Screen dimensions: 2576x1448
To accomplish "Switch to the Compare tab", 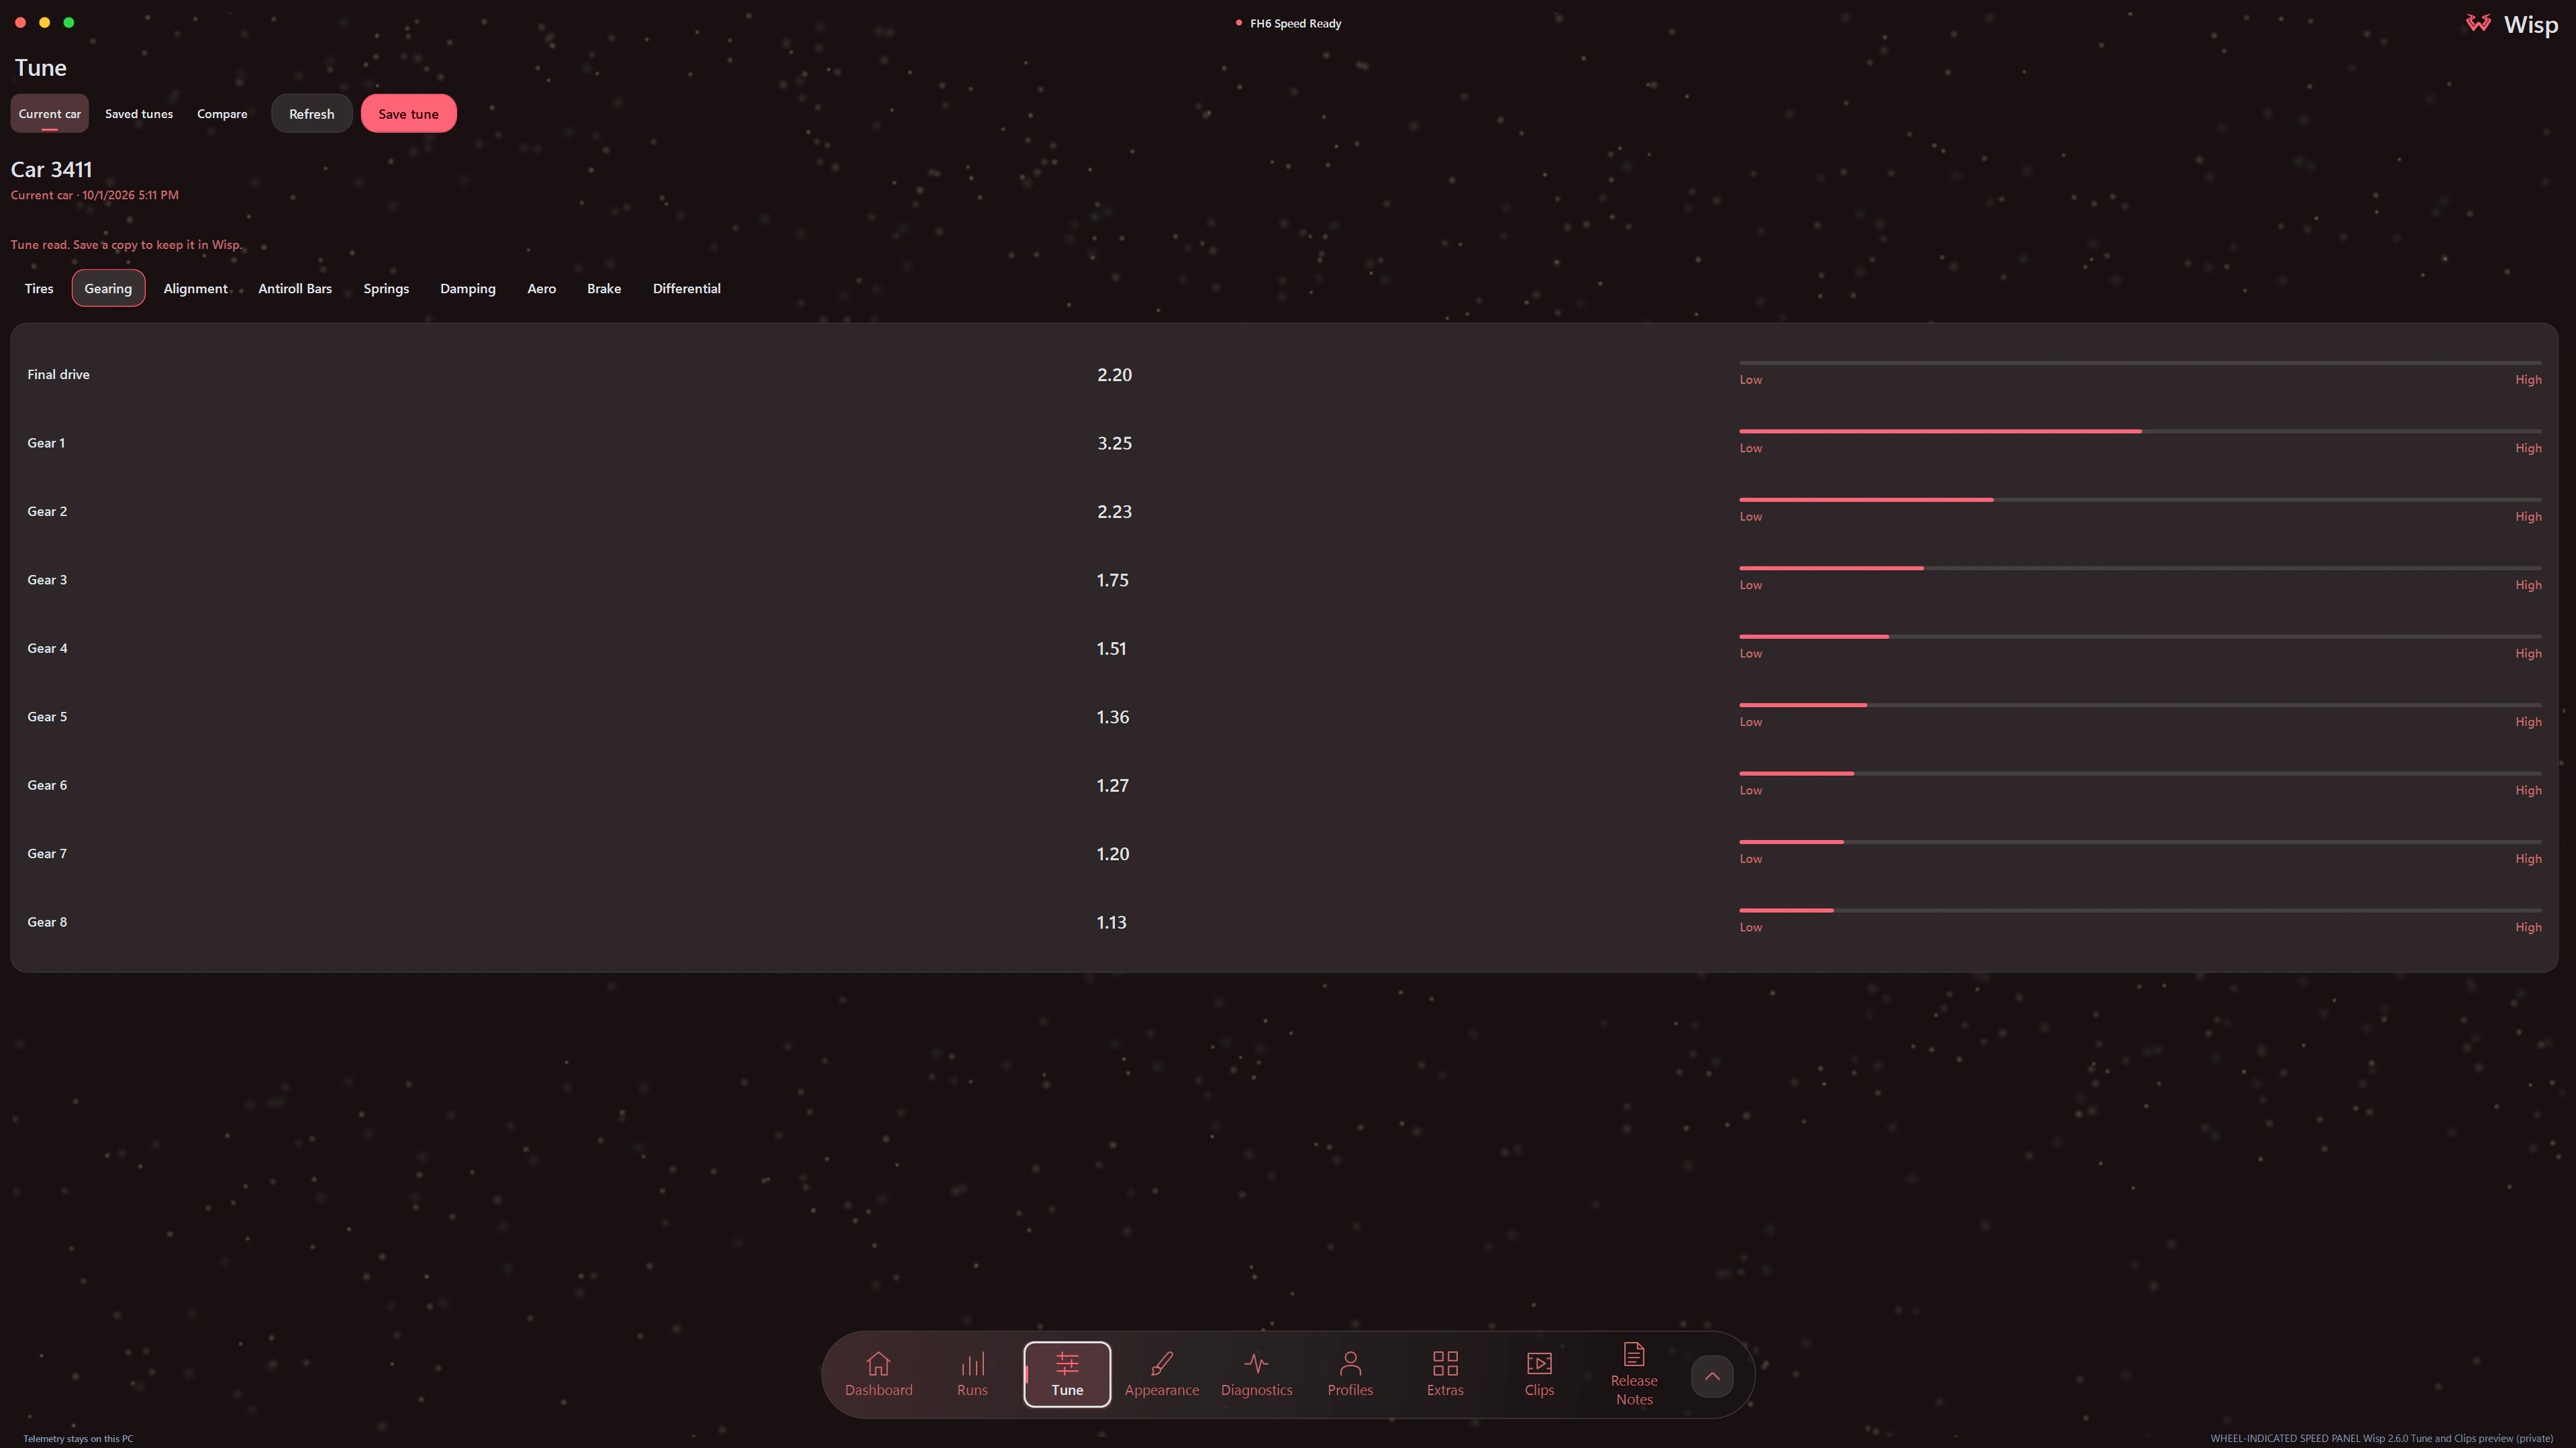I will [222, 113].
